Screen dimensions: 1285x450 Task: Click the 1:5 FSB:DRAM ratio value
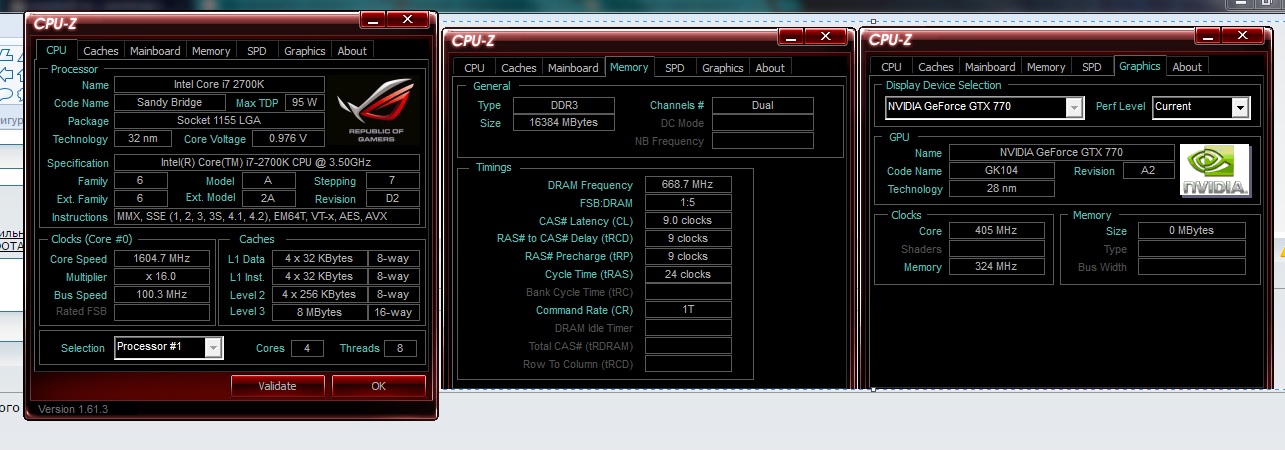pos(688,202)
